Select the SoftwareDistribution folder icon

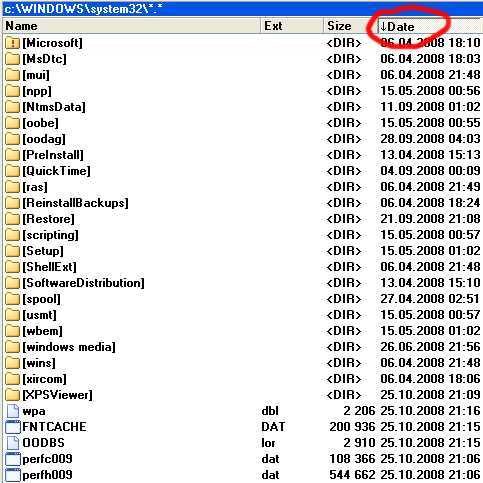click(13, 283)
